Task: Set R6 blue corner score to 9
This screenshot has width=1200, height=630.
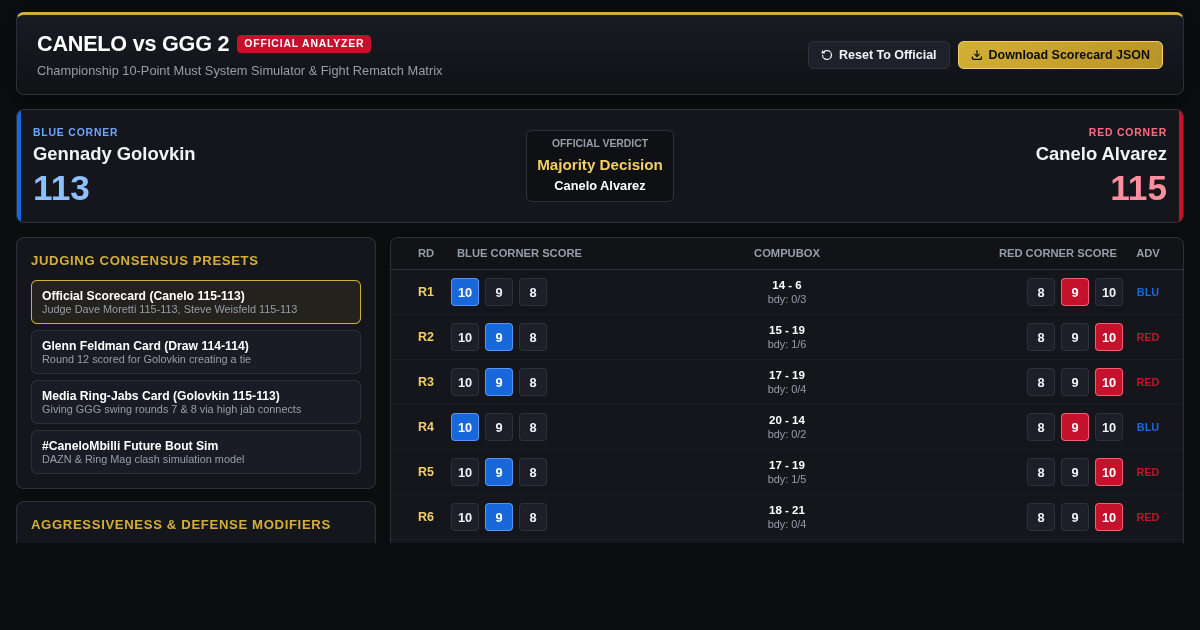Action: 499,517
